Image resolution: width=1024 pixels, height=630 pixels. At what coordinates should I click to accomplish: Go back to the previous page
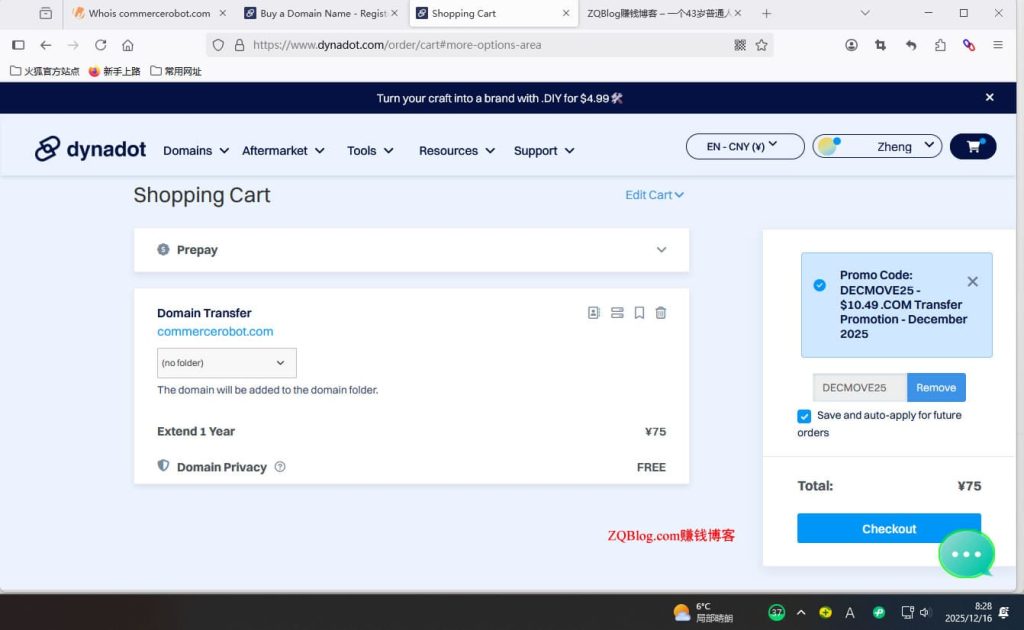point(46,45)
